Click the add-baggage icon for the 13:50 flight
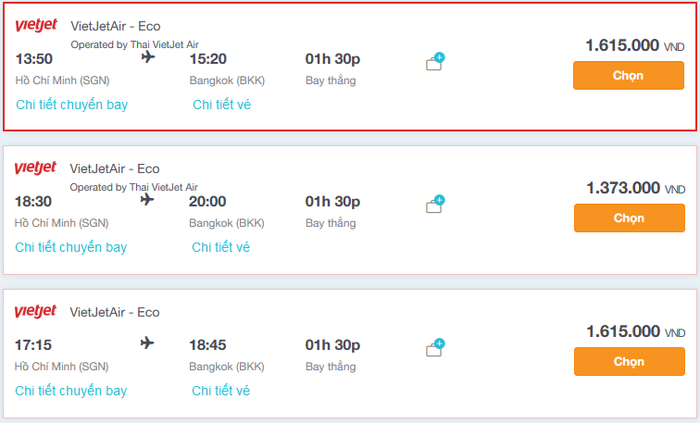Screen dimensions: 700x423 click(x=435, y=62)
